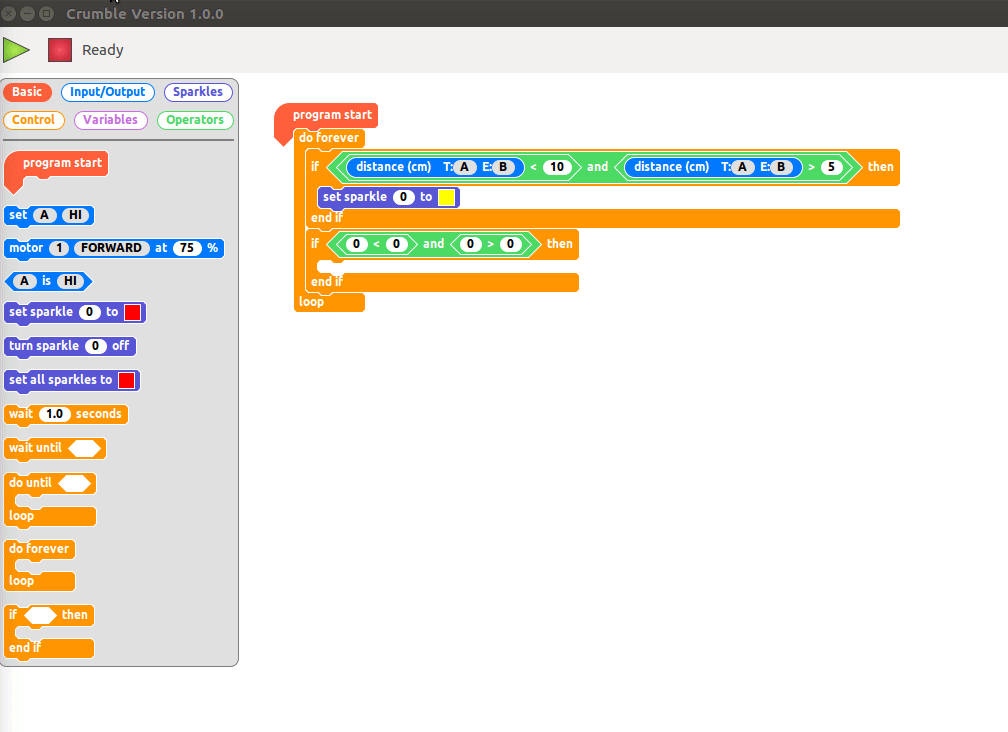Click sparkle index 0 in palette set sparkle
This screenshot has height=732, width=1008.
click(90, 312)
